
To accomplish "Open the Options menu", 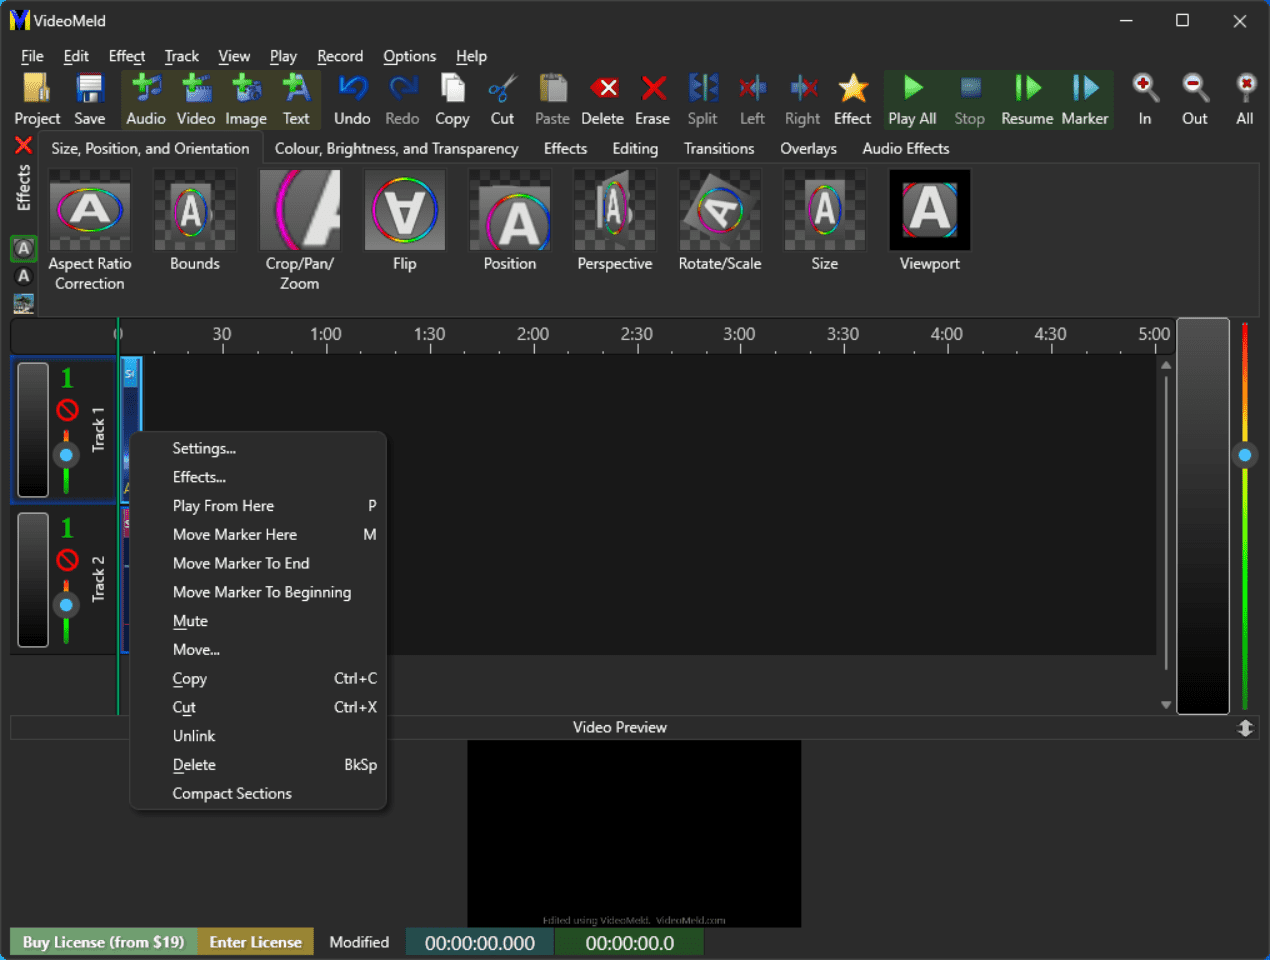I will point(410,56).
